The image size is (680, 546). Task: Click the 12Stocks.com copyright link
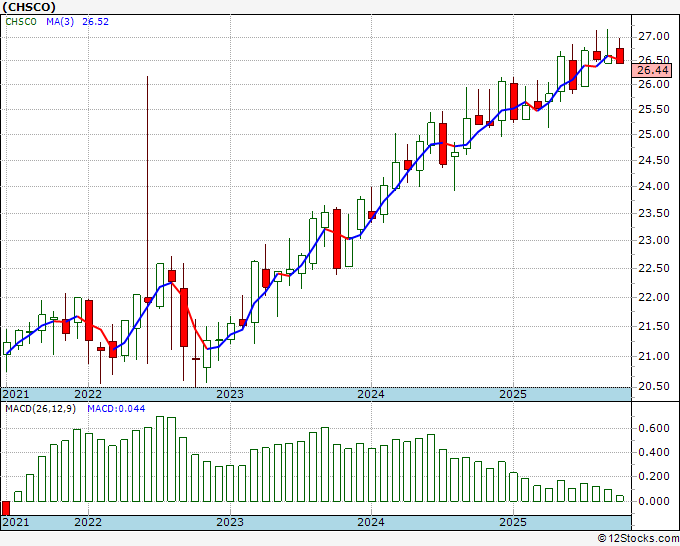pyautogui.click(x=638, y=539)
